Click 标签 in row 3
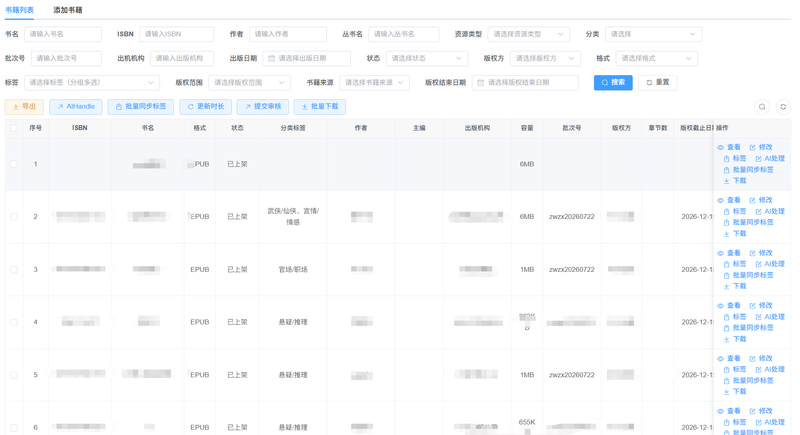Screen dimensions: 800x435 735,264
